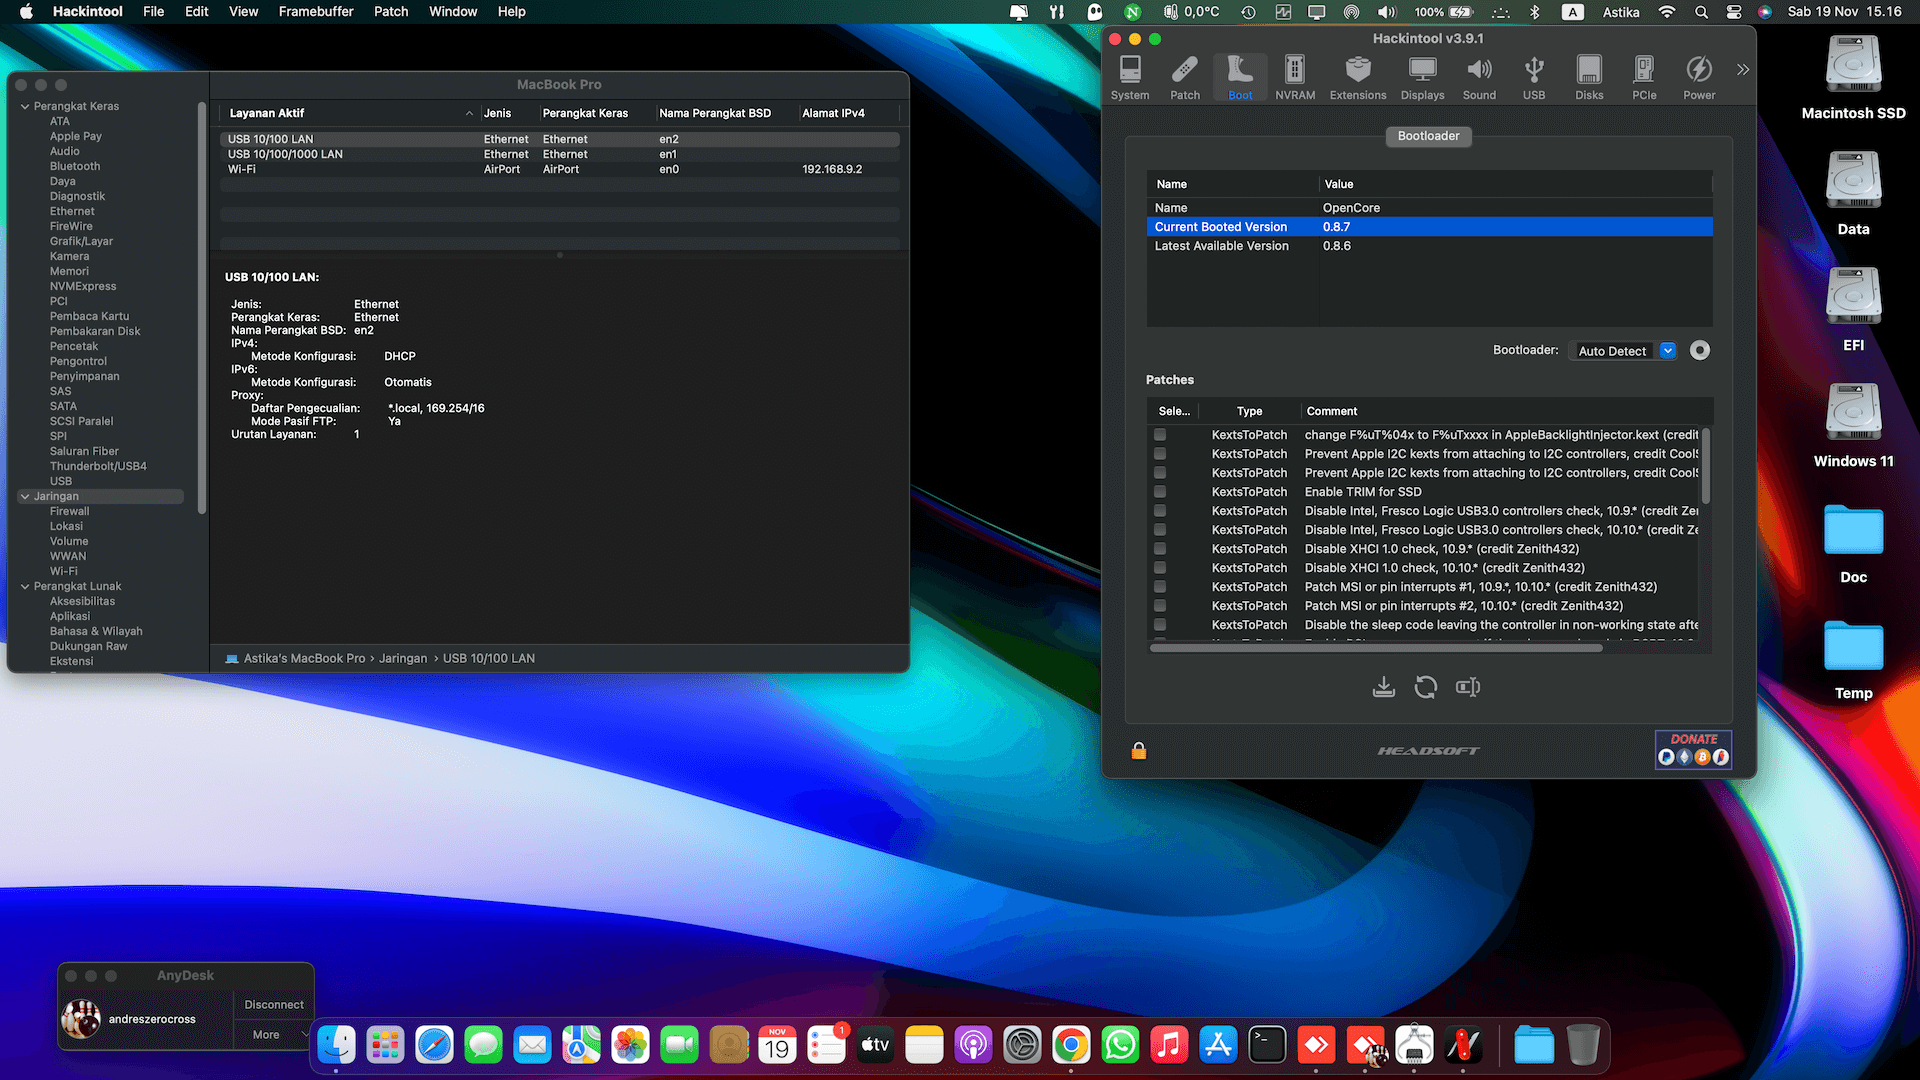The width and height of the screenshot is (1920, 1080).
Task: Click Jaringan in the path breadcrumb
Action: click(x=403, y=658)
